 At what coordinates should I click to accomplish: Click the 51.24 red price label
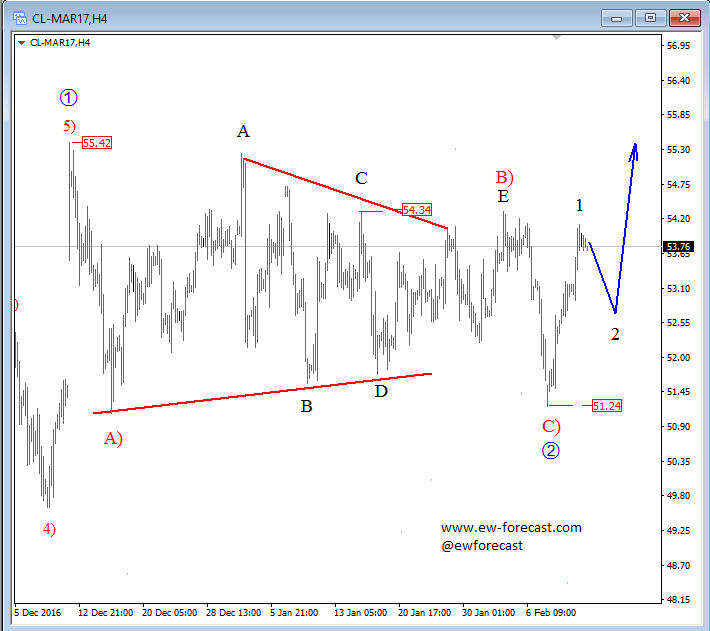click(606, 405)
